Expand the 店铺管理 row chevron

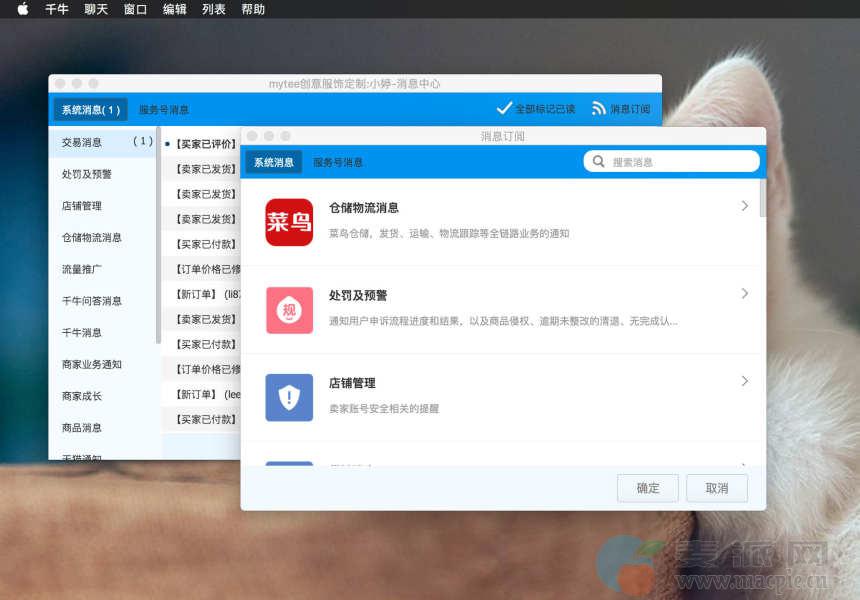point(744,381)
